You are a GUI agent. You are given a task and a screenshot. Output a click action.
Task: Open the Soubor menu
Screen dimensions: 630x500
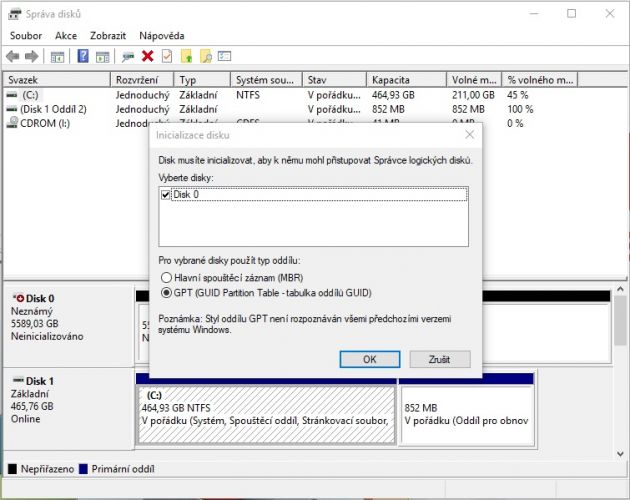point(26,36)
